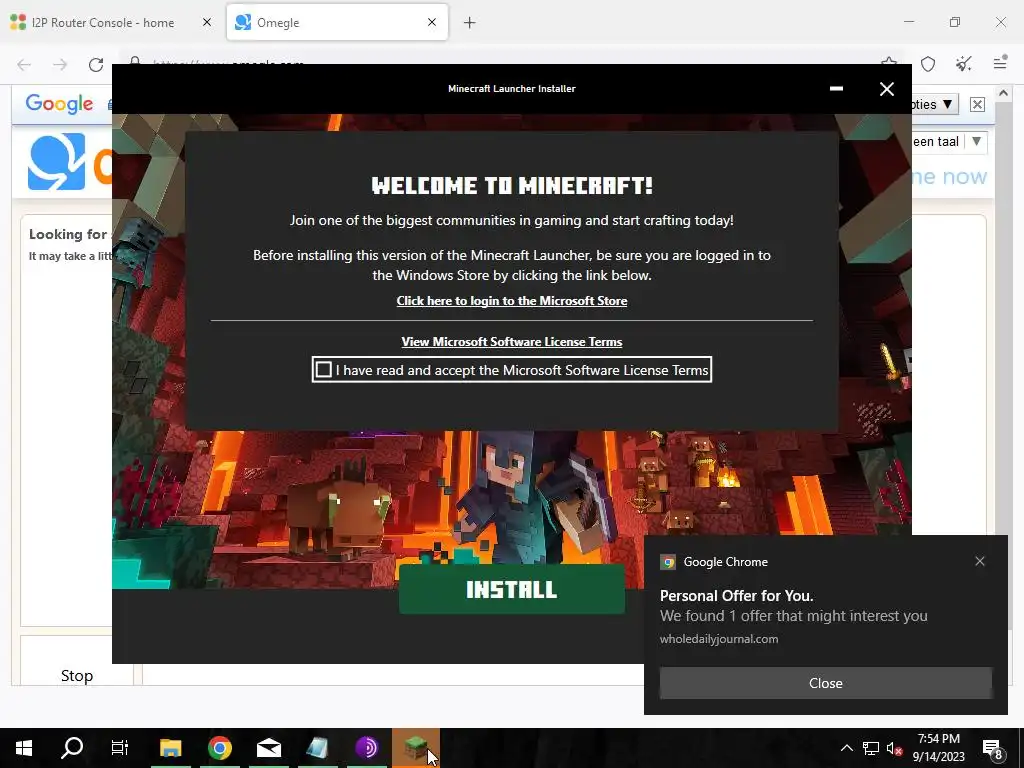Click the Omegle logo icon
This screenshot has height=768, width=1024.
[x=56, y=161]
